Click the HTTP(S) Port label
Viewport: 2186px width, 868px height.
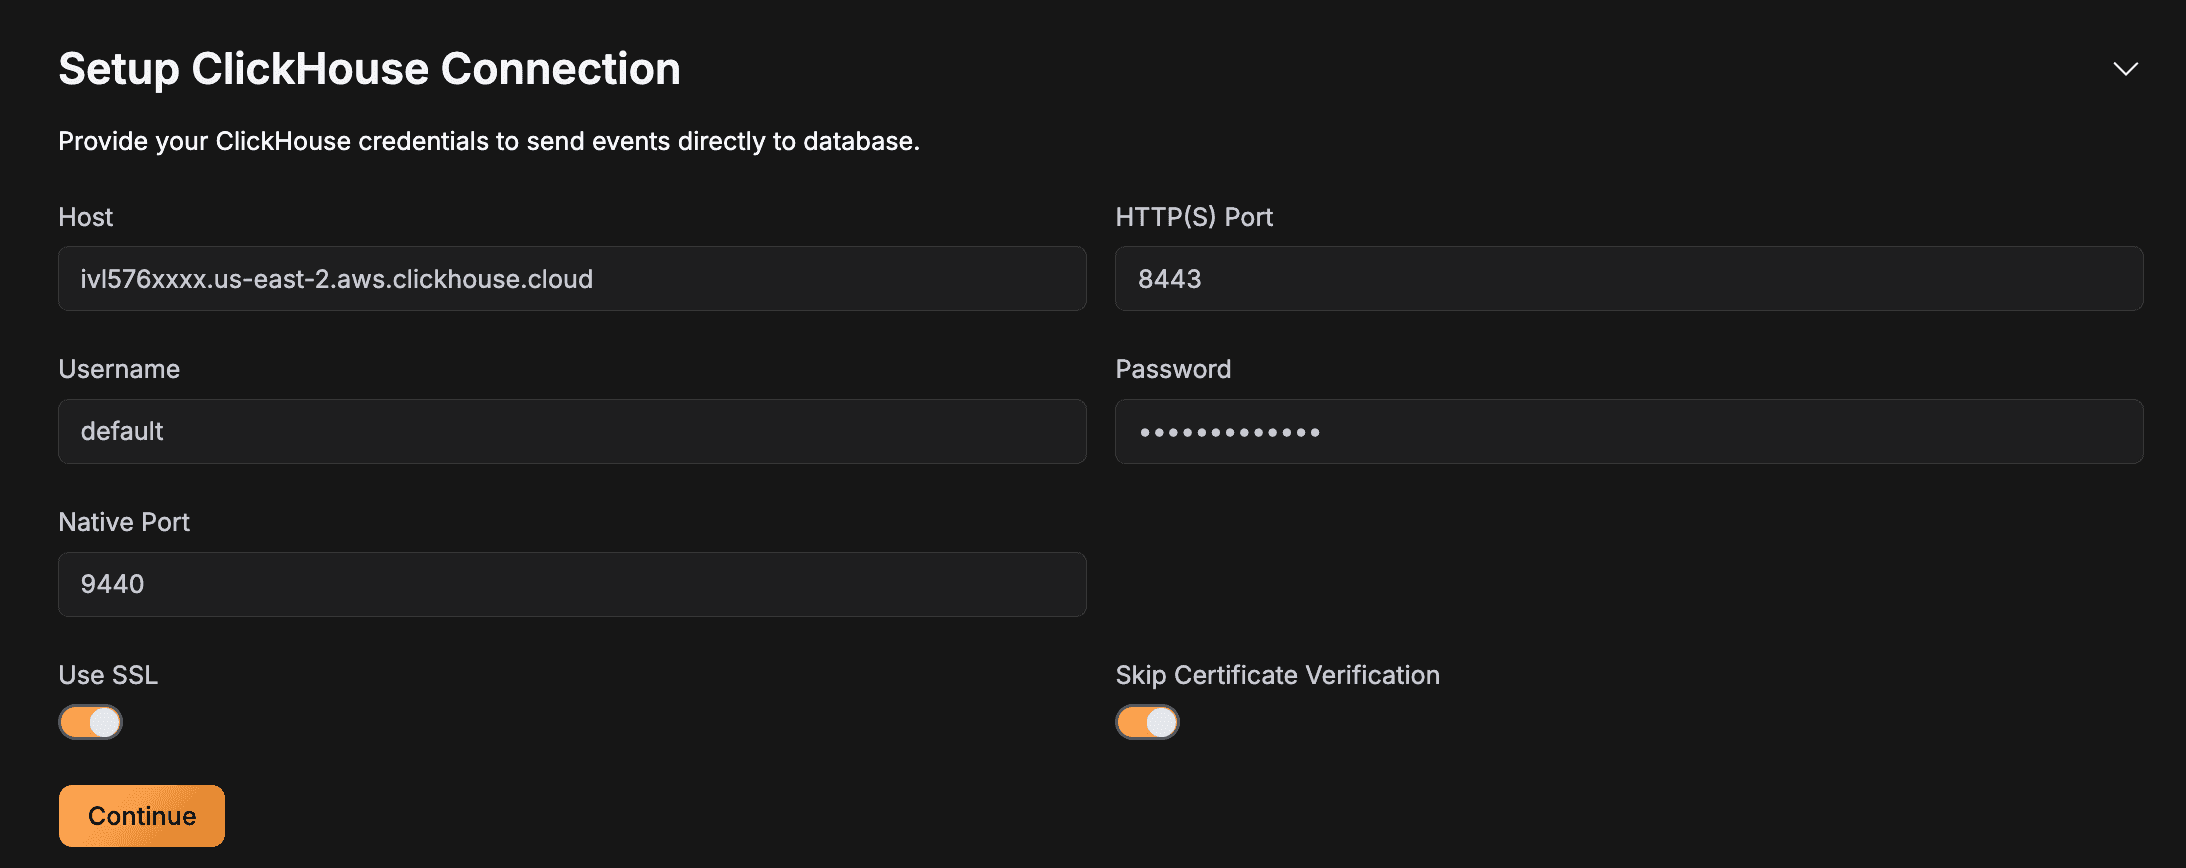click(x=1194, y=217)
